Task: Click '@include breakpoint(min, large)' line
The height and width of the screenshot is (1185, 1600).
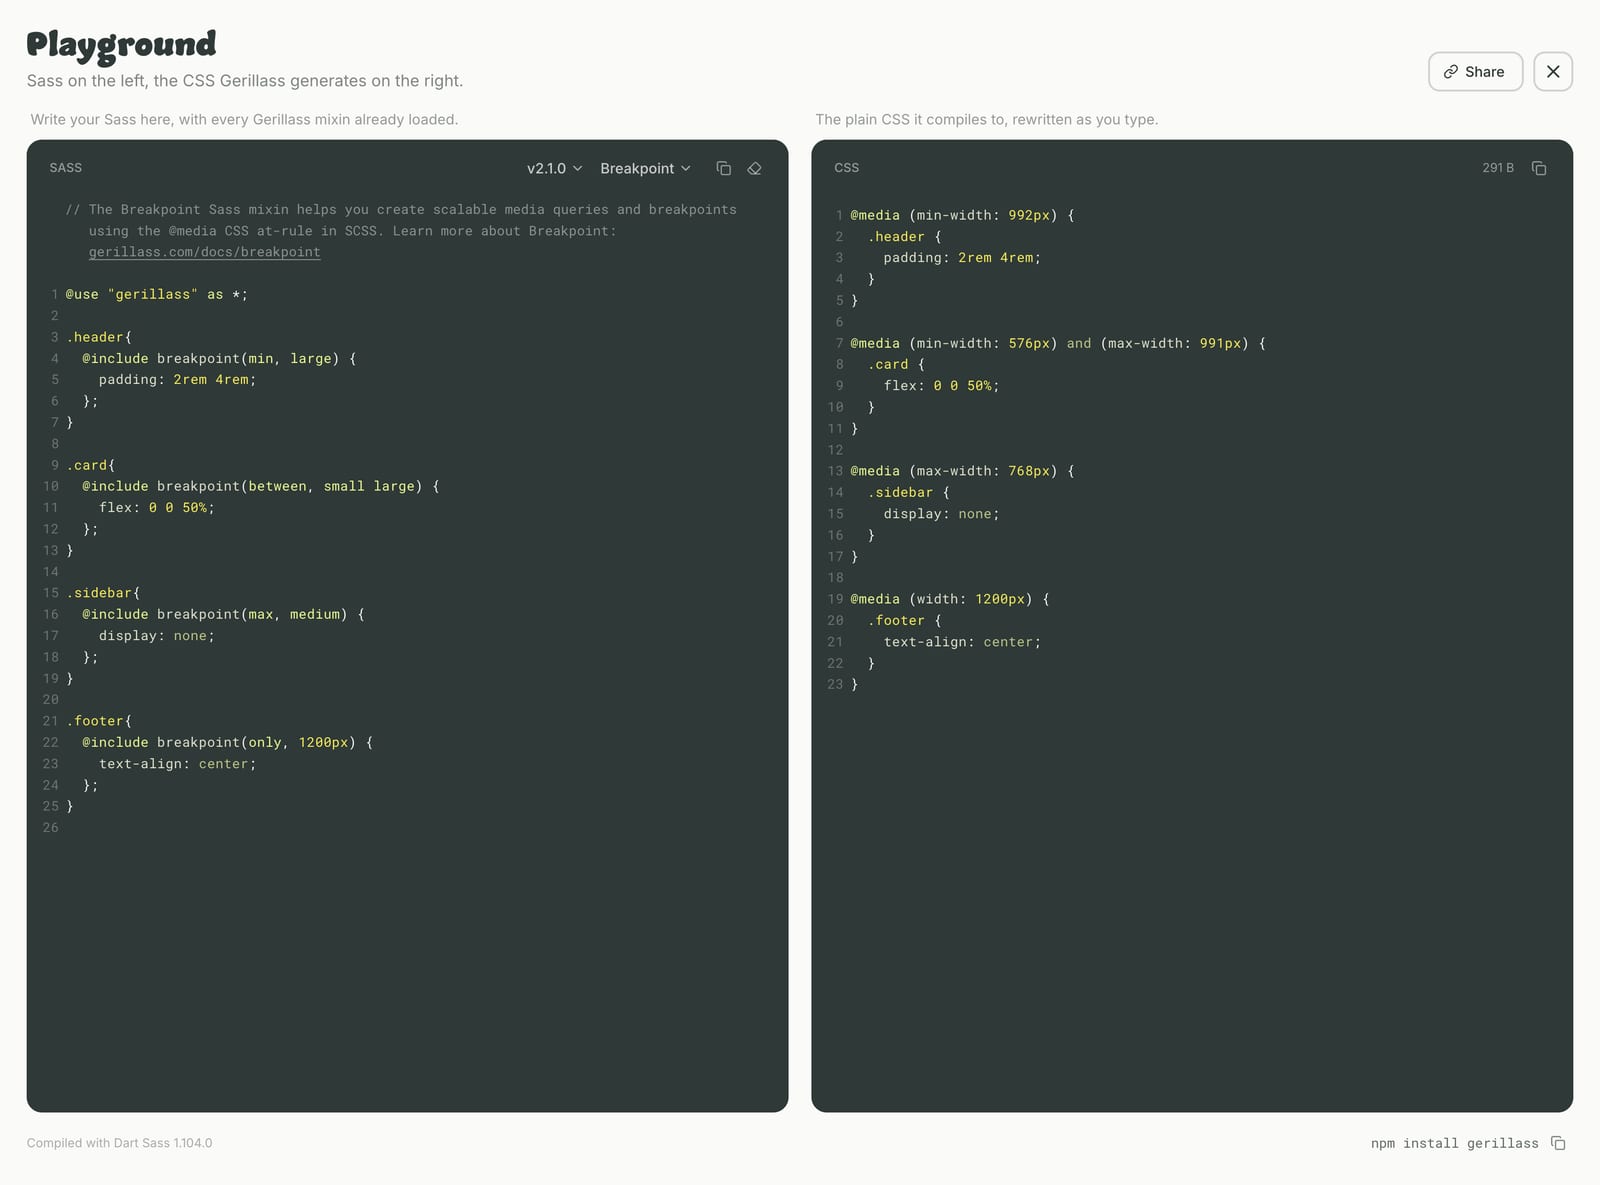Action: coord(219,358)
